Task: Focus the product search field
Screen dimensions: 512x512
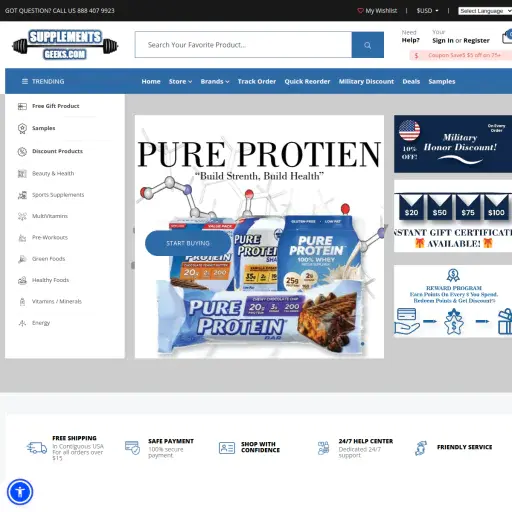Action: click(243, 45)
